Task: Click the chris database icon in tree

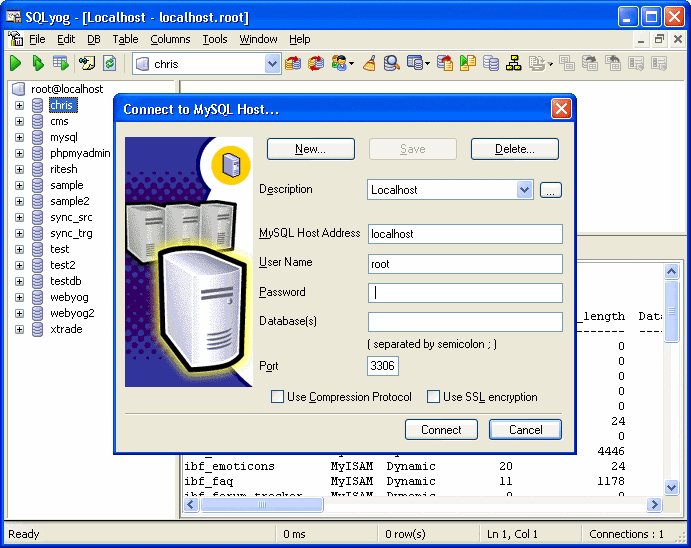Action: point(38,105)
